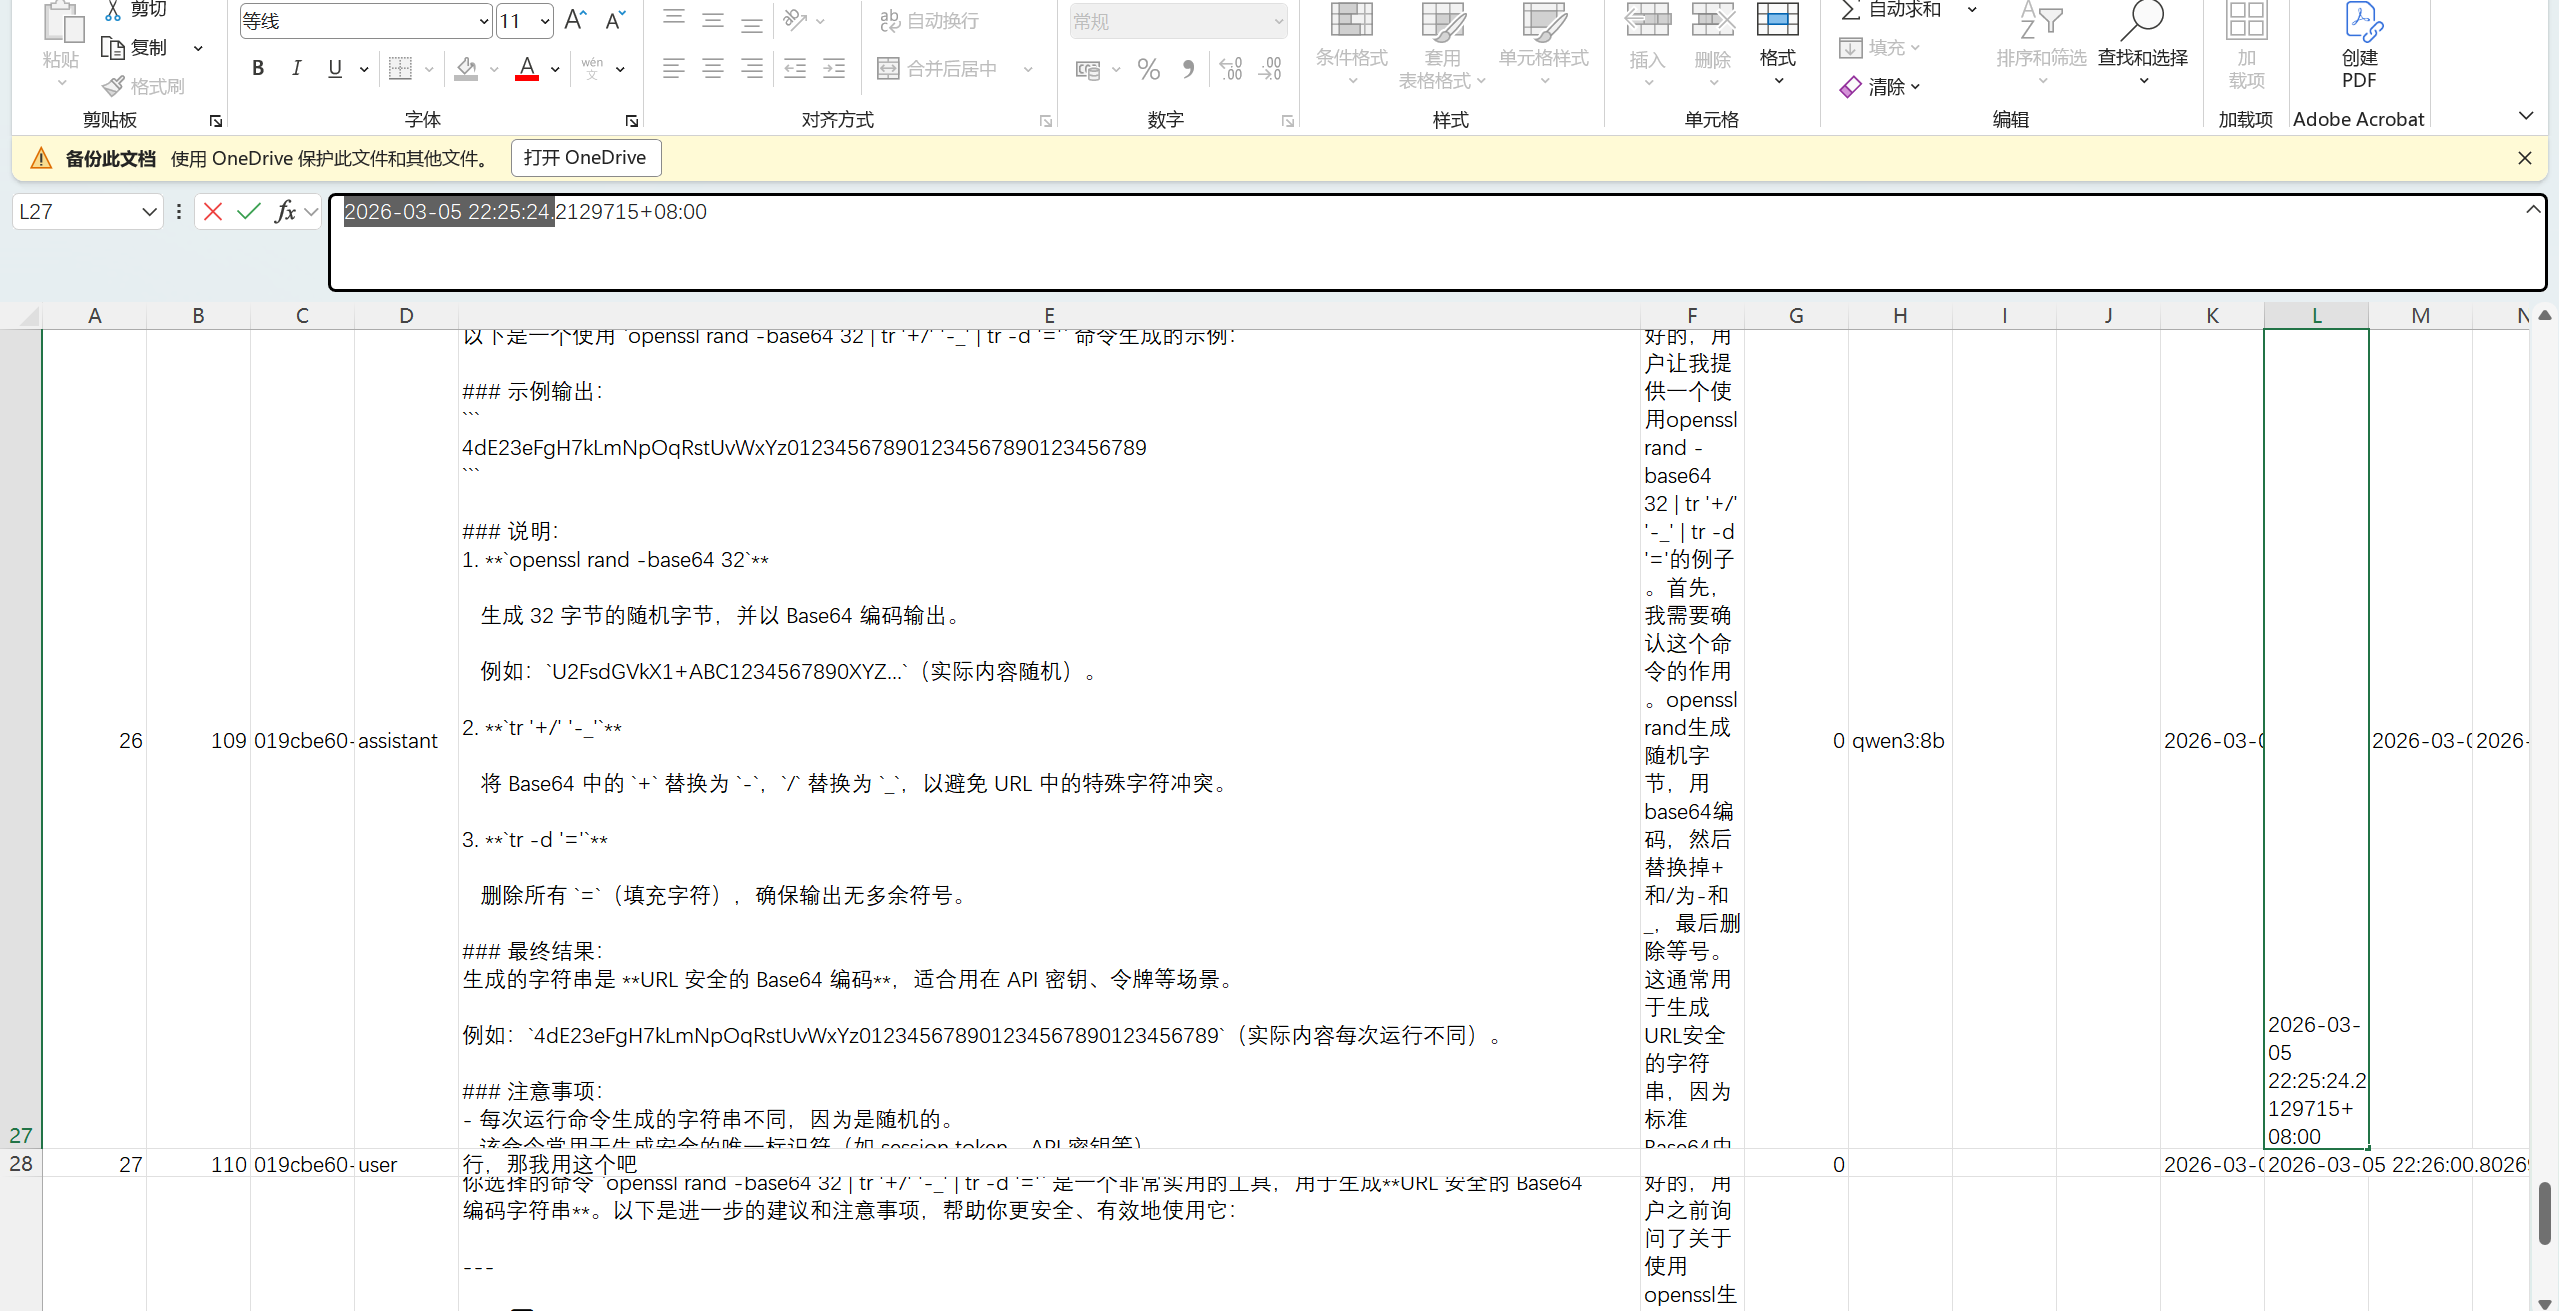This screenshot has height=1311, width=2559.
Task: Toggle Wrap Text (自动换行)
Action: click(x=930, y=21)
